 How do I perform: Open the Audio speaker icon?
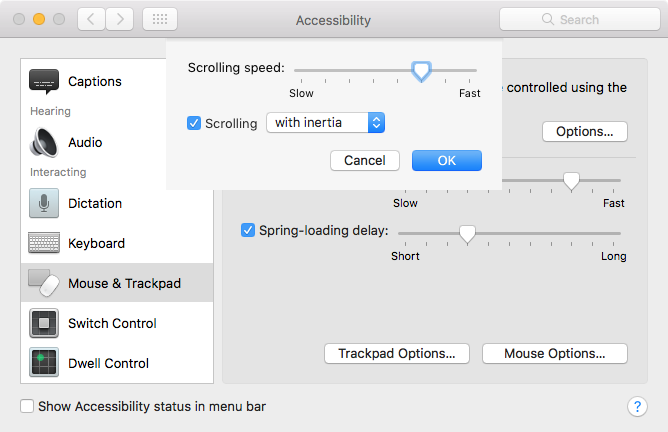pos(44,142)
